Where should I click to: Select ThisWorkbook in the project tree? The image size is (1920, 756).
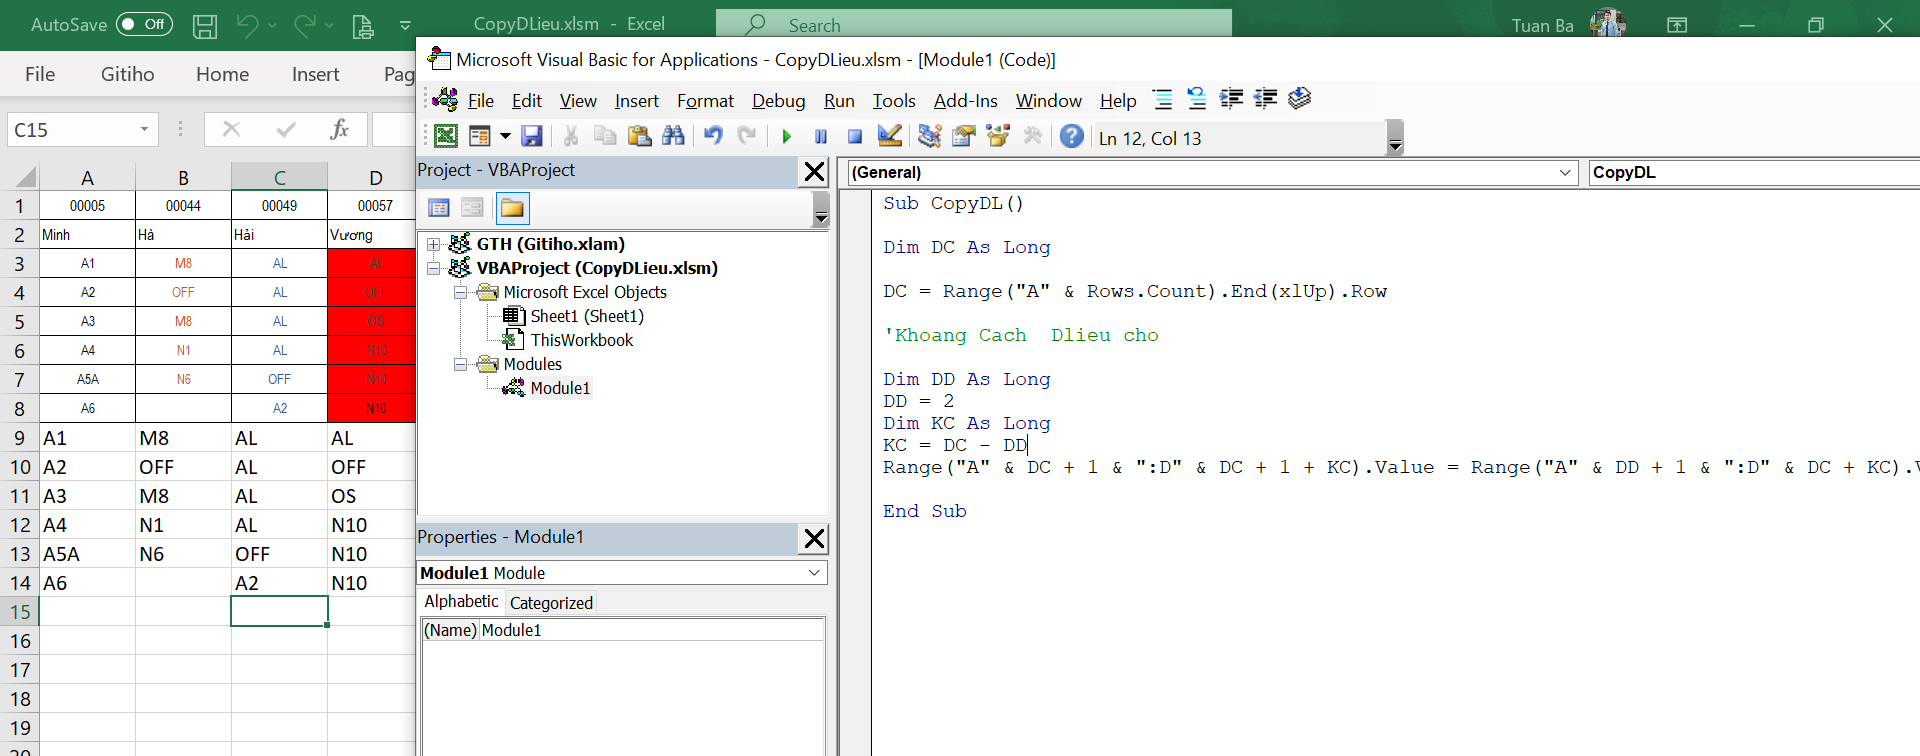(581, 340)
